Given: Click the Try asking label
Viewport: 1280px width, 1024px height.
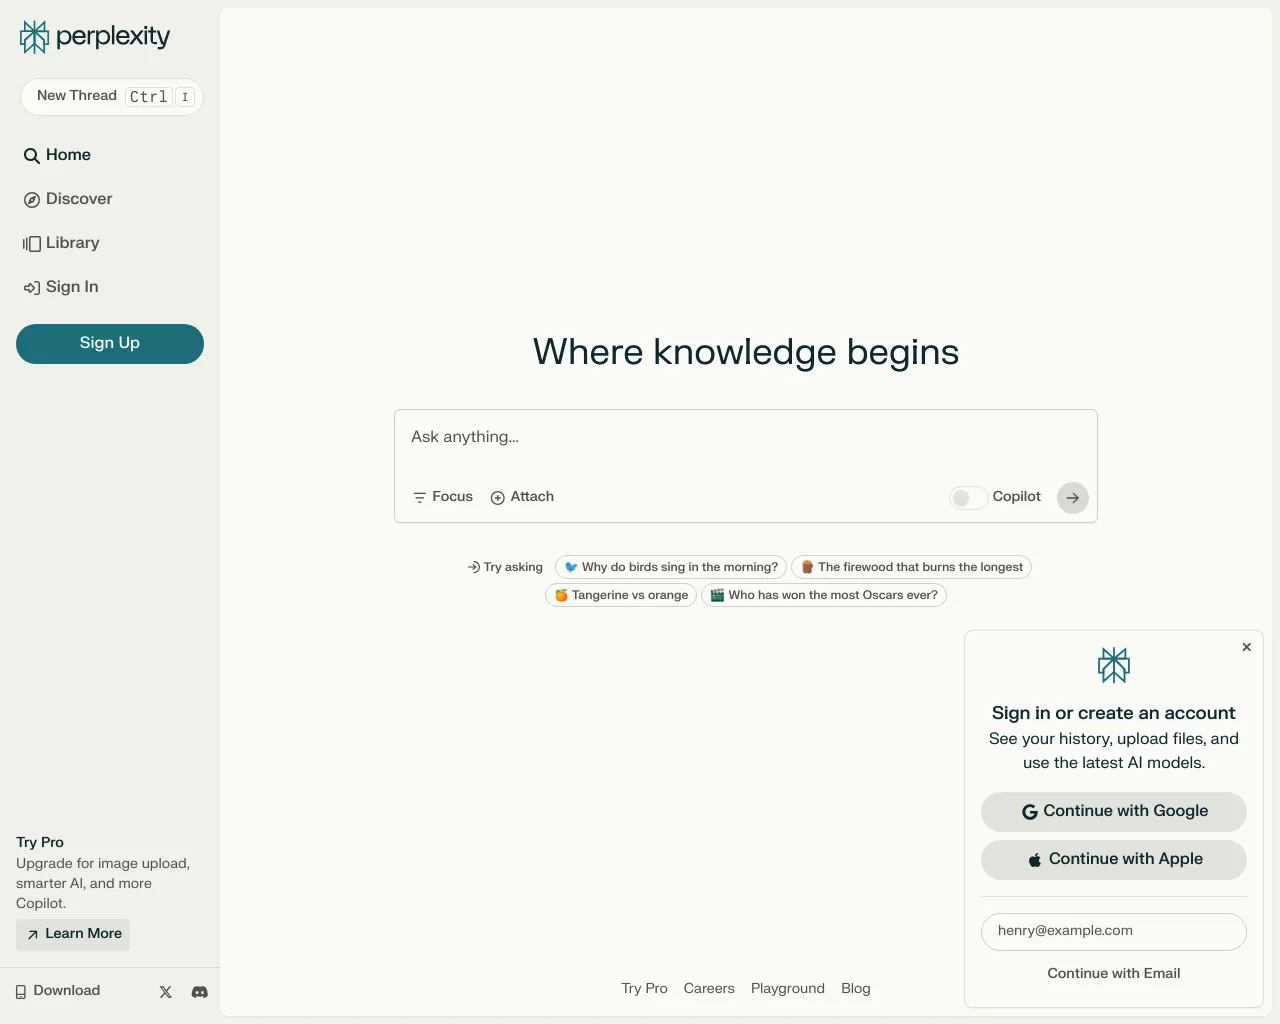Looking at the screenshot, I should click(505, 567).
